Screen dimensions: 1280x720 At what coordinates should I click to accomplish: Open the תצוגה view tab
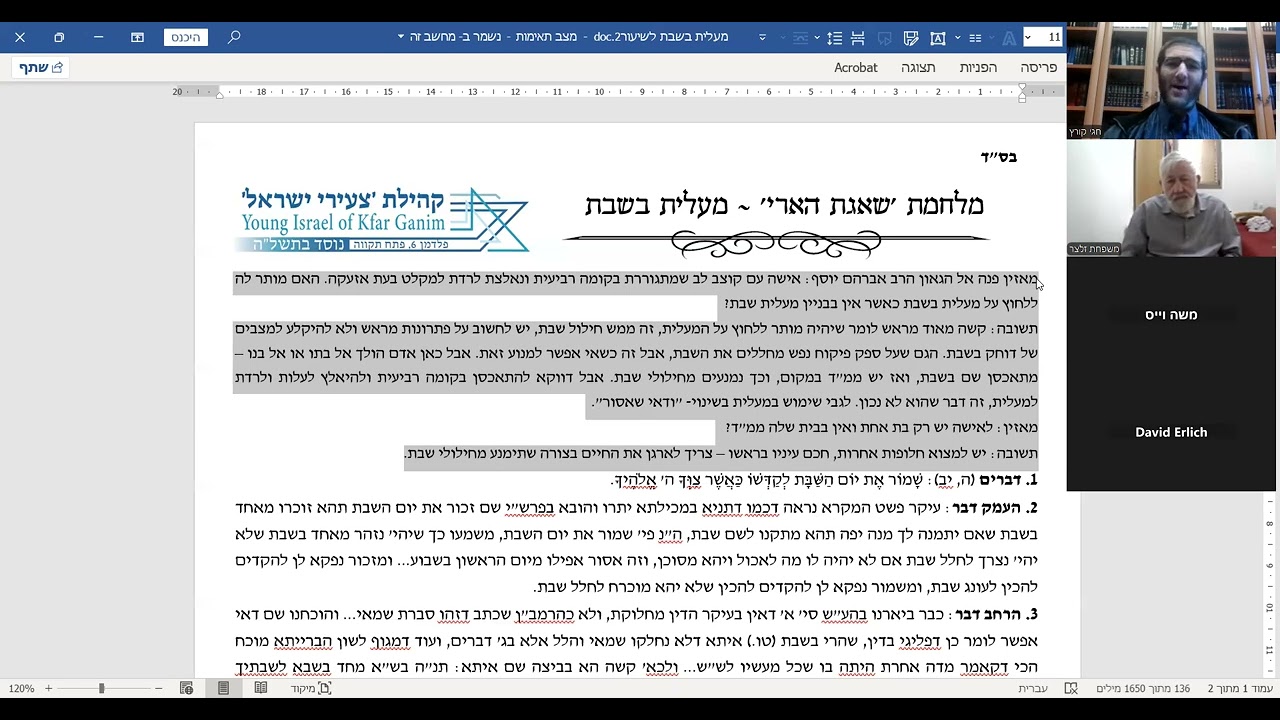tap(918, 67)
